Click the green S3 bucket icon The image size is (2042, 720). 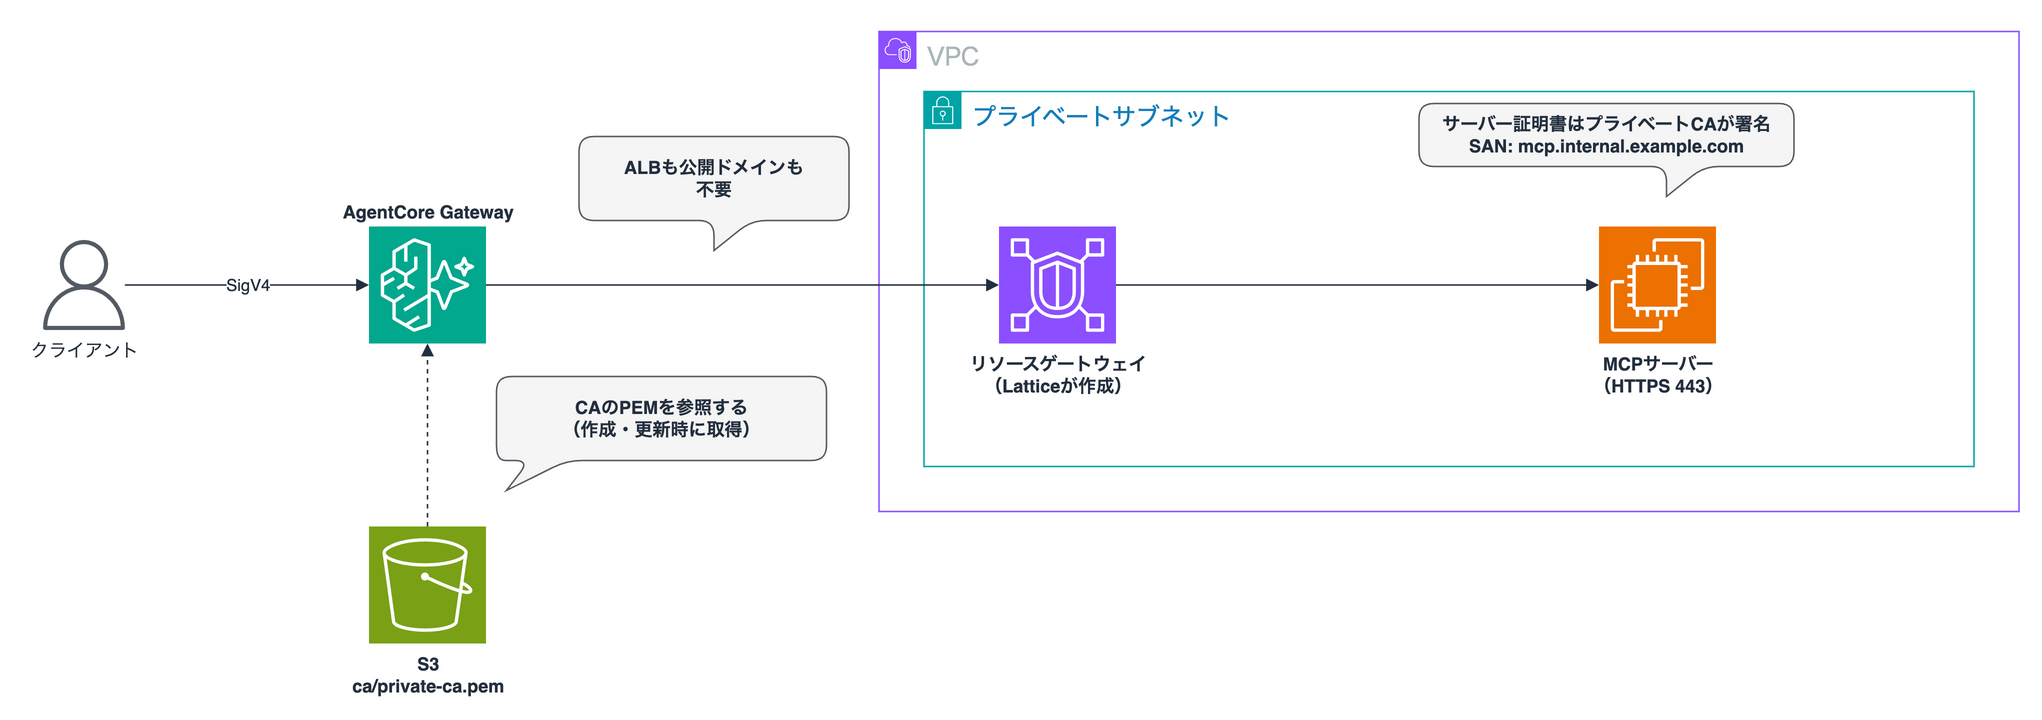(427, 585)
